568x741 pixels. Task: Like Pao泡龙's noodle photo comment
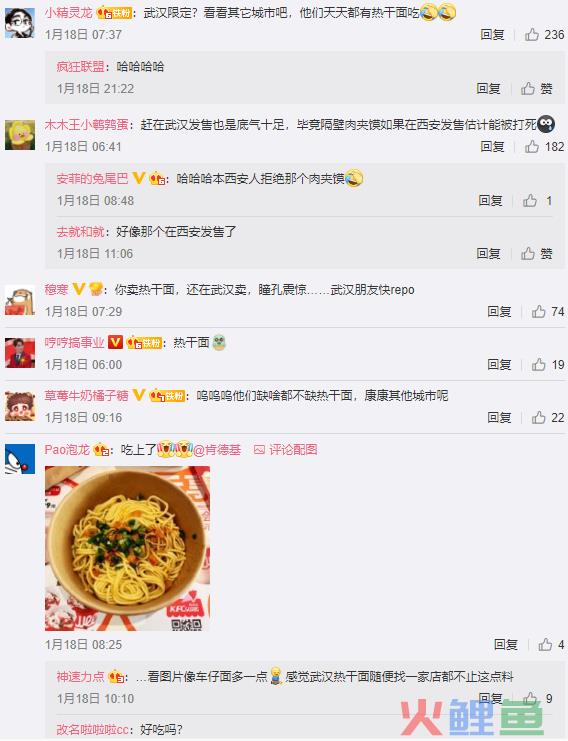tap(551, 645)
